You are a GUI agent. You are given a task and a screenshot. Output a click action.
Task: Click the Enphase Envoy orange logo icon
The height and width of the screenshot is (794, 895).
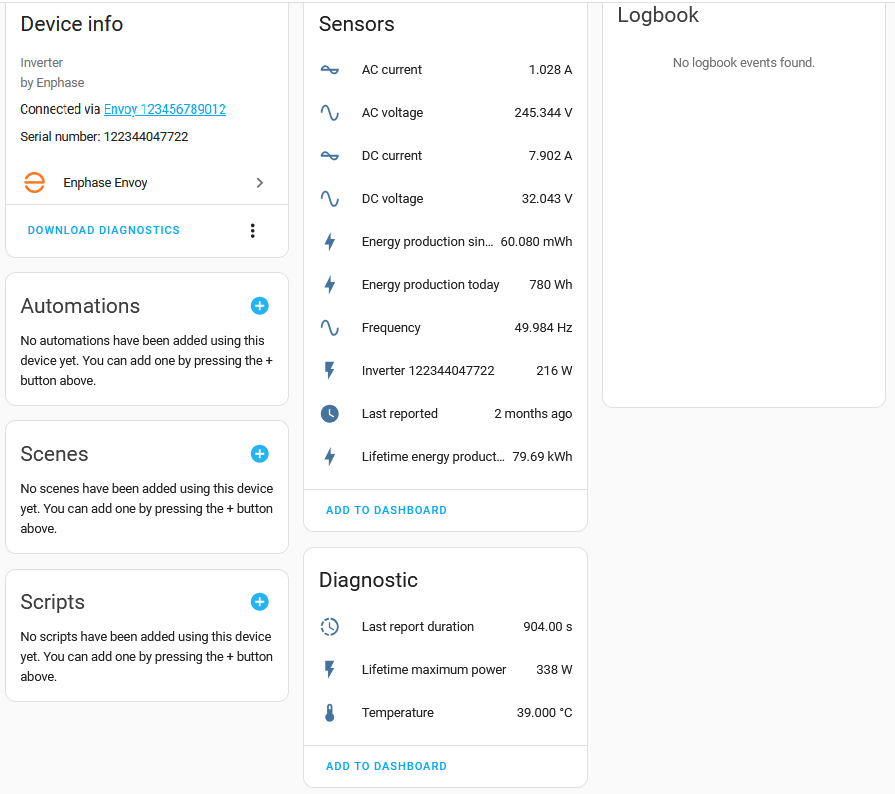click(x=35, y=183)
